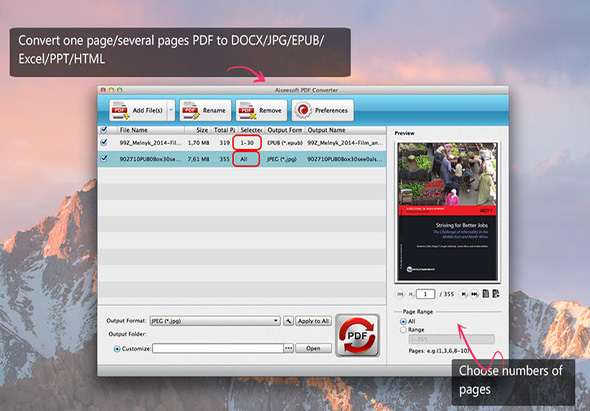Click the Output Name column header
This screenshot has width=590, height=411.
pyautogui.click(x=345, y=130)
